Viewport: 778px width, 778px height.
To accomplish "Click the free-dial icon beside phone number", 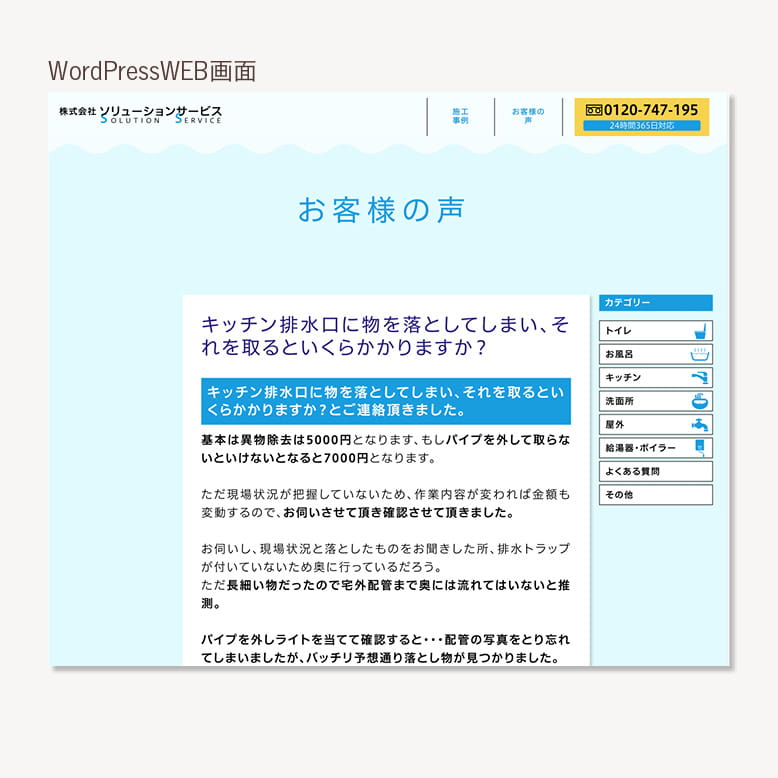I will coord(593,110).
